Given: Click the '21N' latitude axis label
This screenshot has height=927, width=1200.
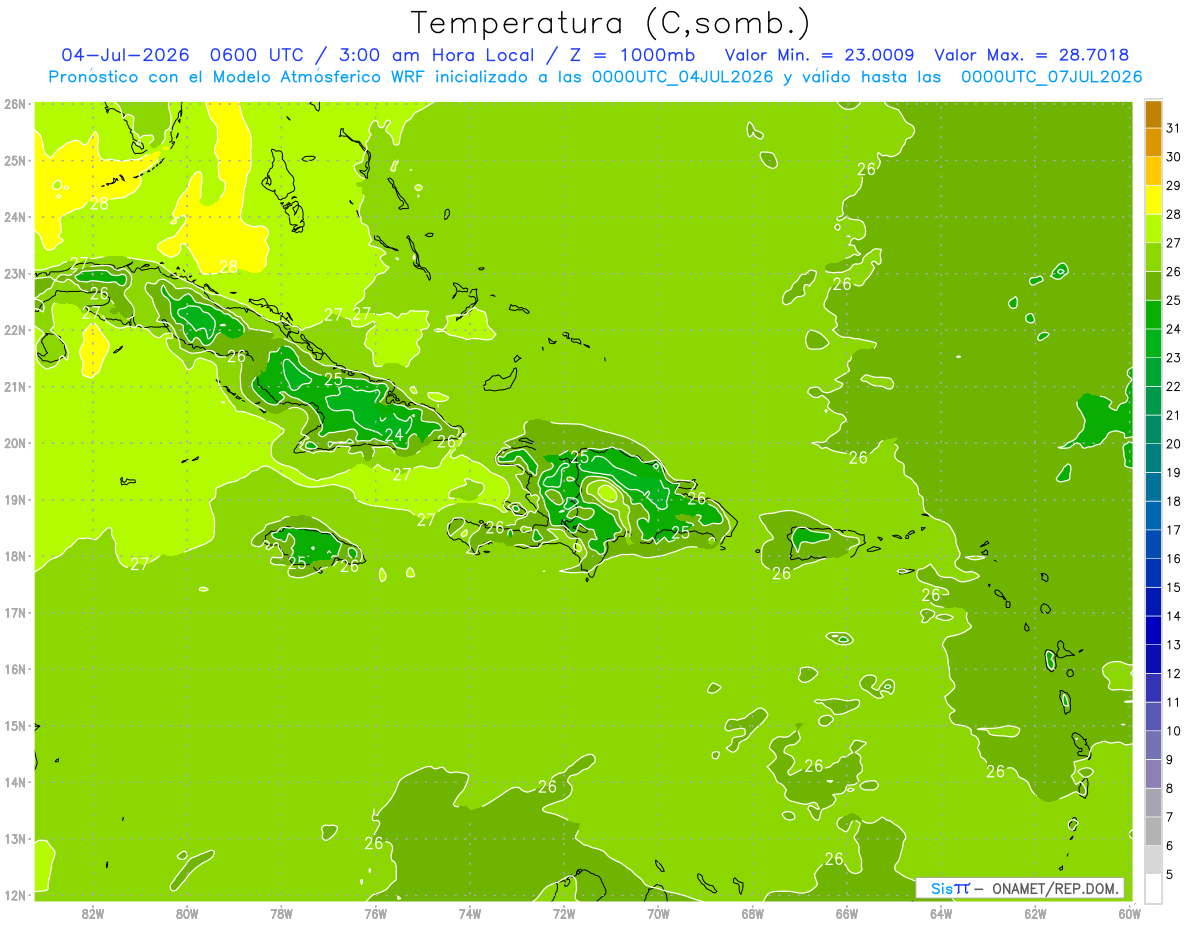Looking at the screenshot, I should point(15,387).
